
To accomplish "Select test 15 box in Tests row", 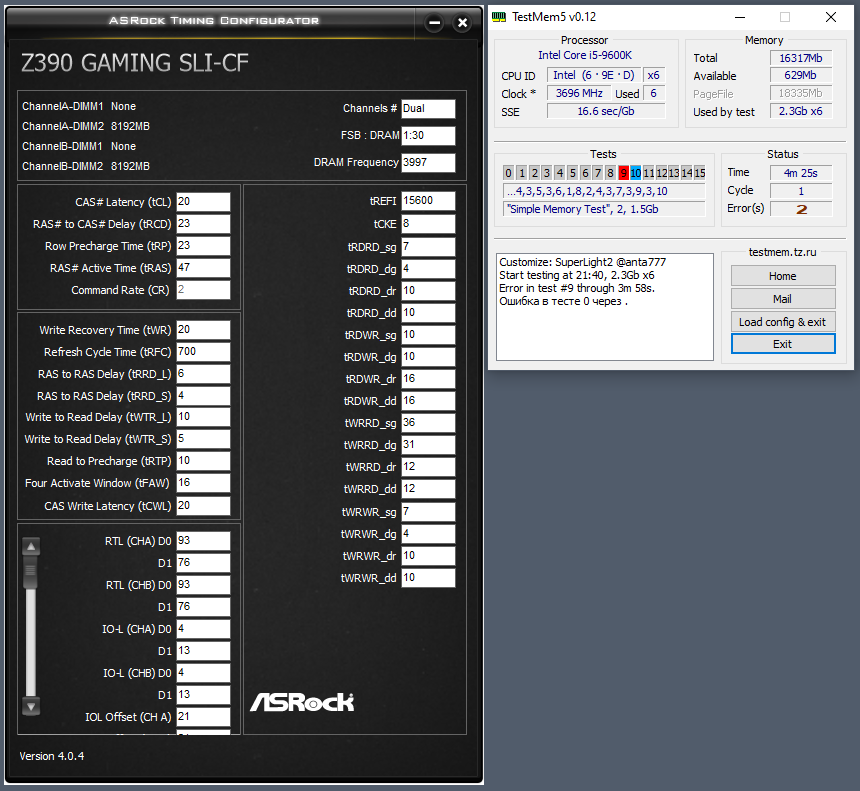I will coord(700,173).
